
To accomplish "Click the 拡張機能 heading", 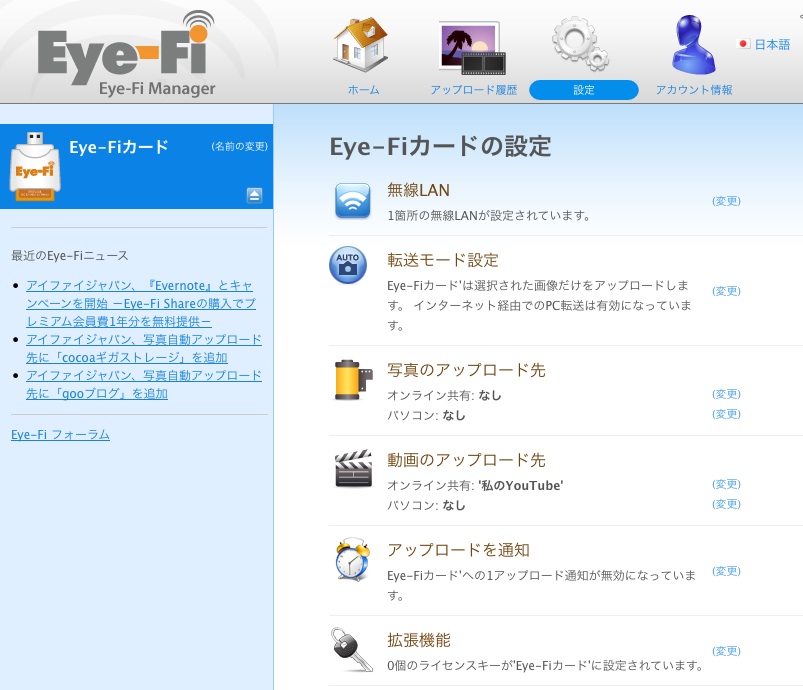I will tap(419, 640).
